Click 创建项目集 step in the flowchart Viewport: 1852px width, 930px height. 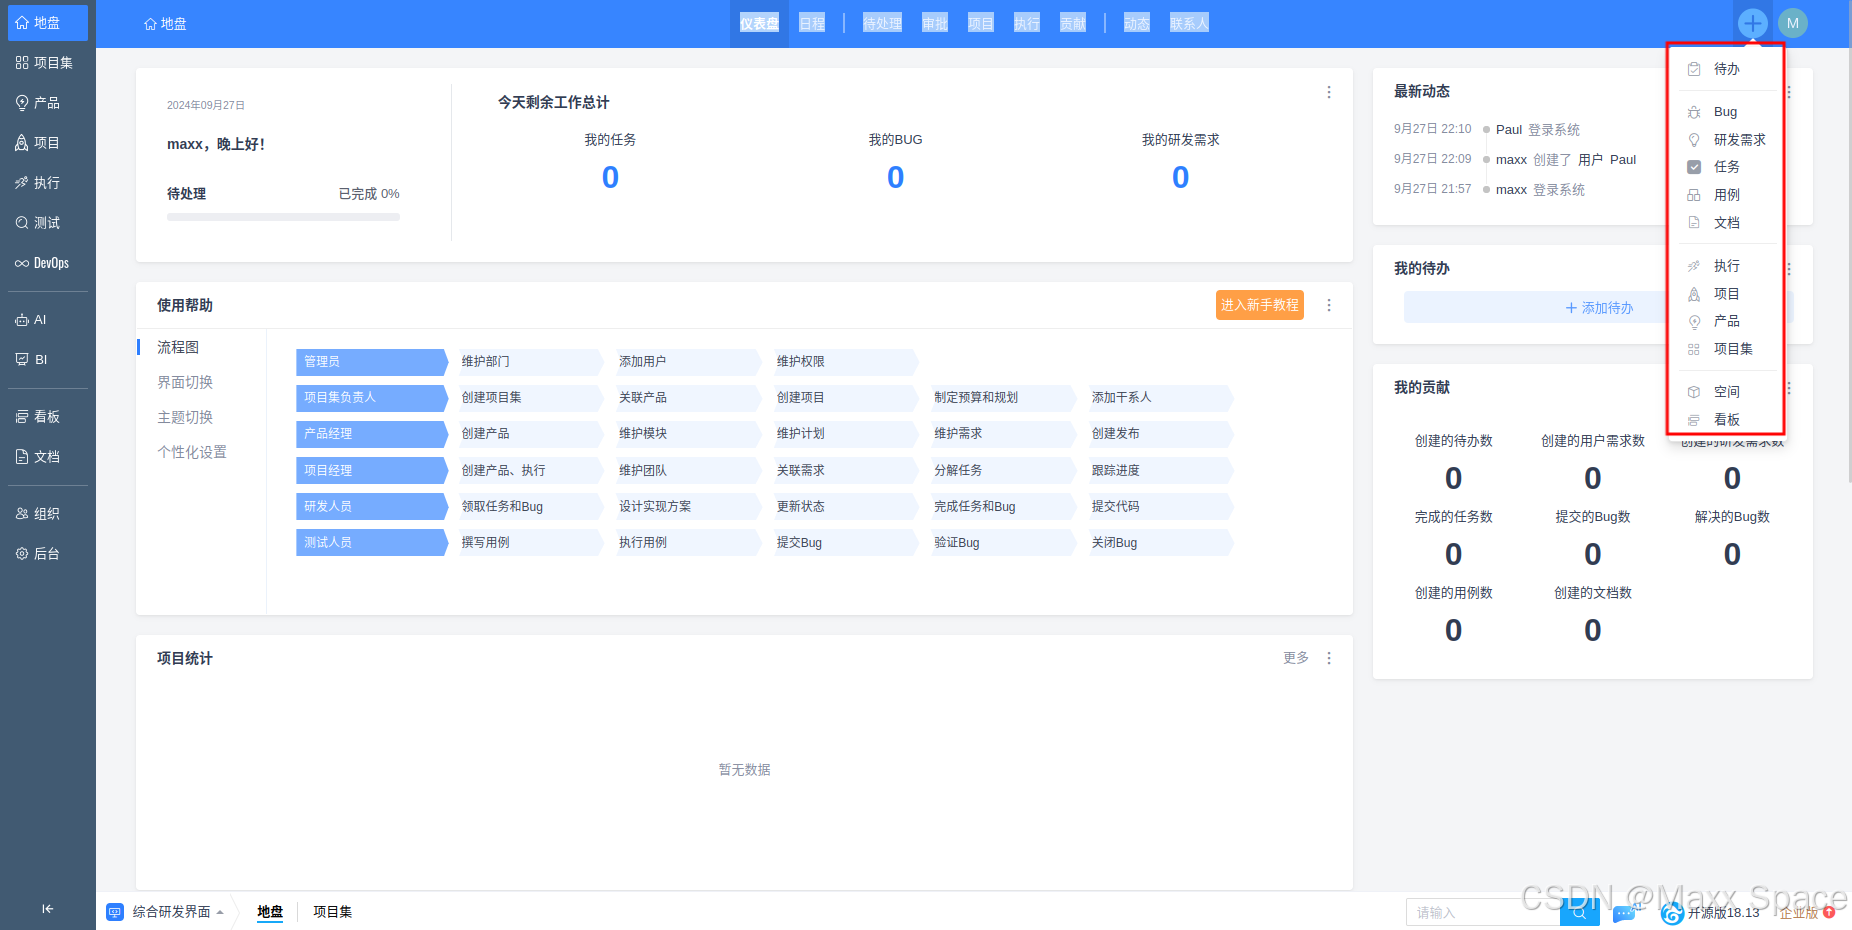[529, 398]
